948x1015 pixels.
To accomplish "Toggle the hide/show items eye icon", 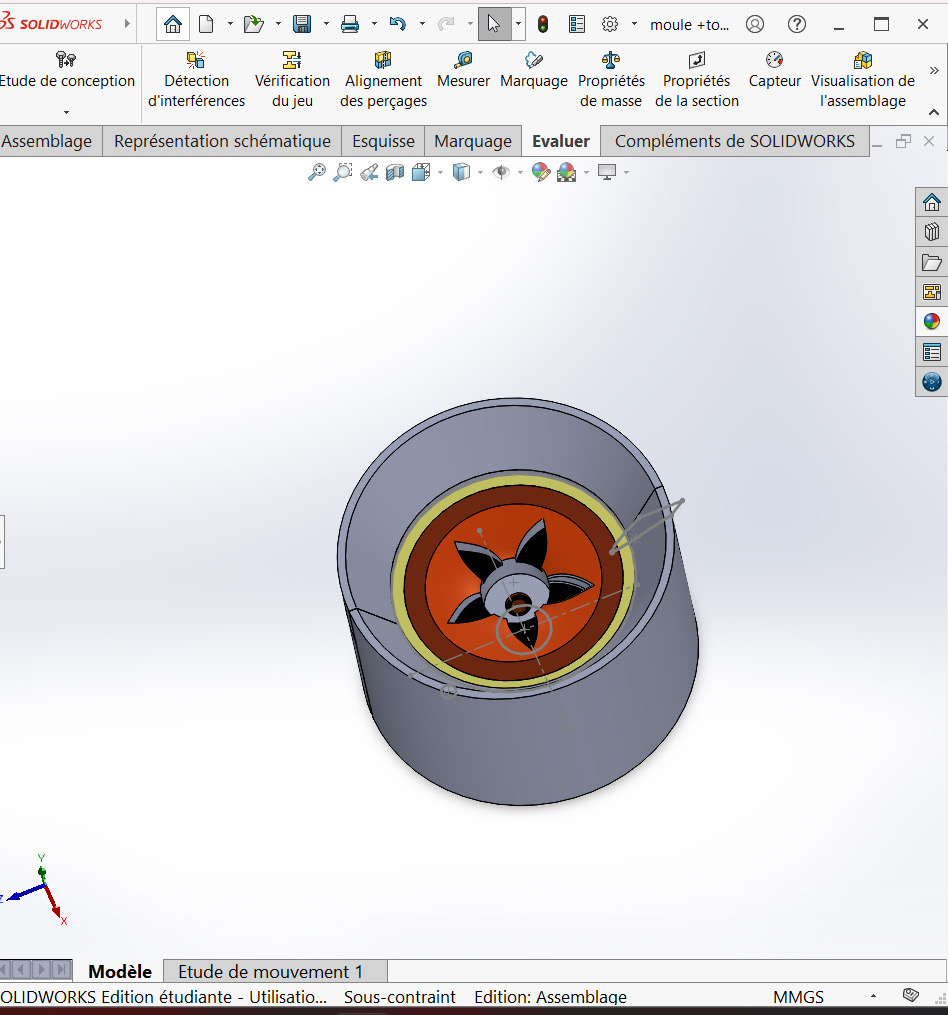I will pos(501,172).
